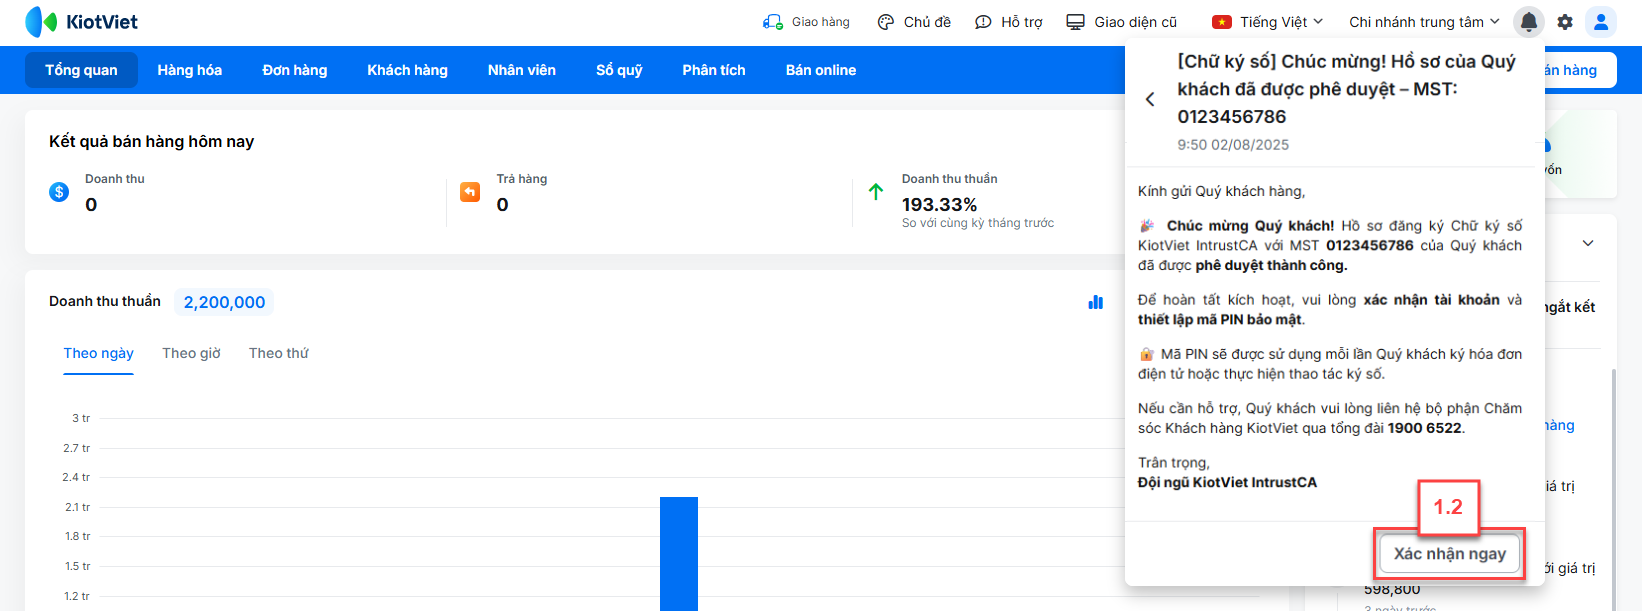Click the 2.4 tr axis label
The image size is (1642, 611).
(x=77, y=477)
